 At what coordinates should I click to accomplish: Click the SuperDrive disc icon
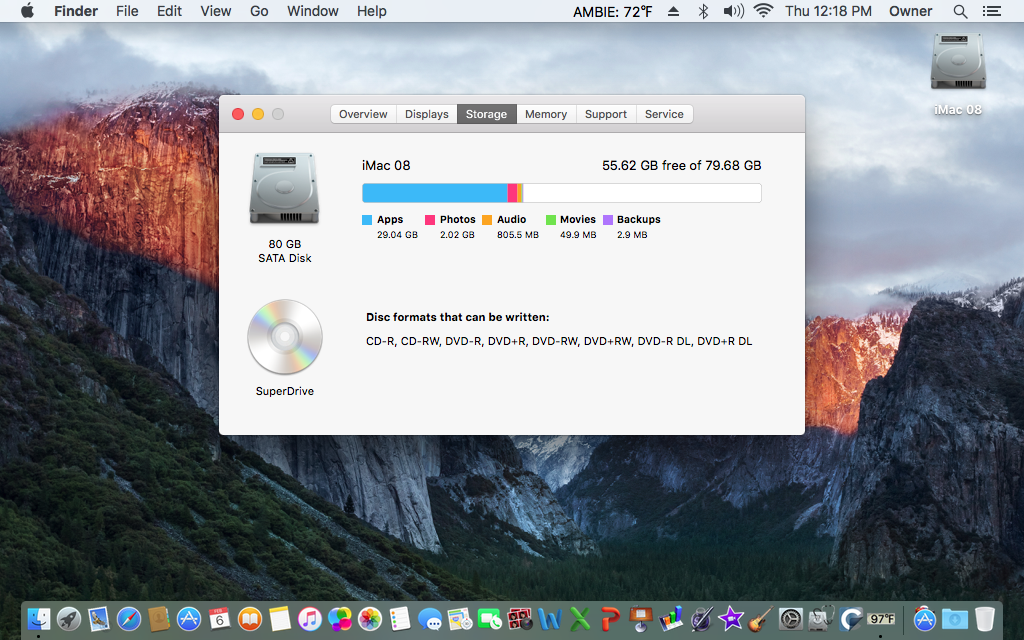pos(285,336)
